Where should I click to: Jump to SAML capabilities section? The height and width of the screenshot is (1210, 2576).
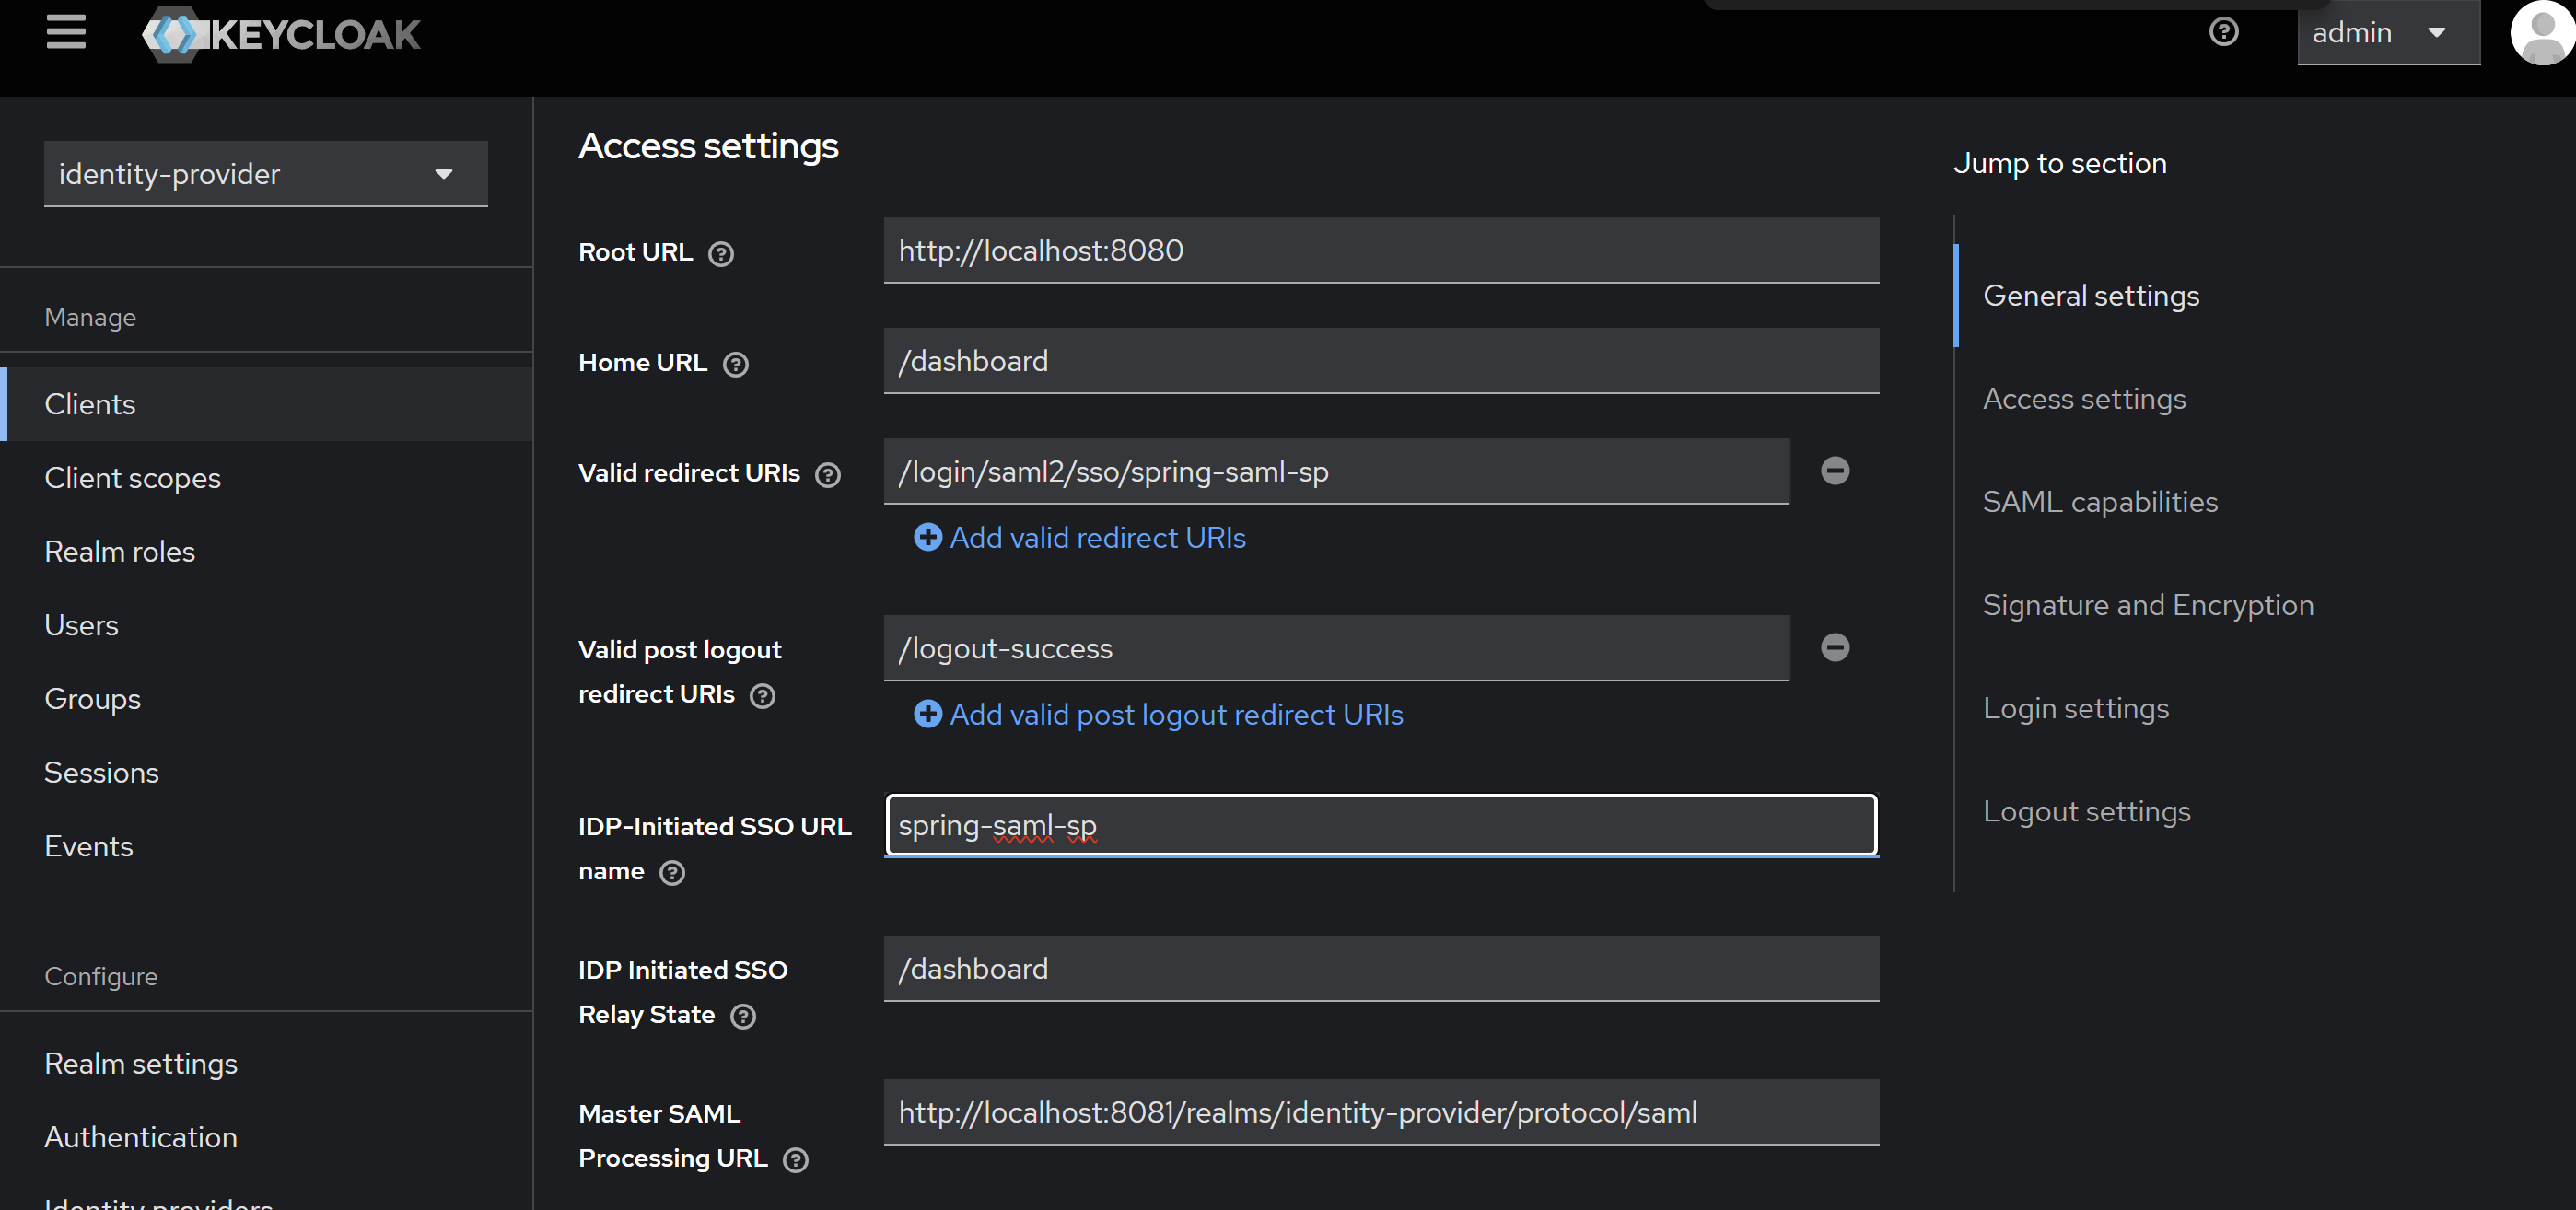coord(2099,502)
